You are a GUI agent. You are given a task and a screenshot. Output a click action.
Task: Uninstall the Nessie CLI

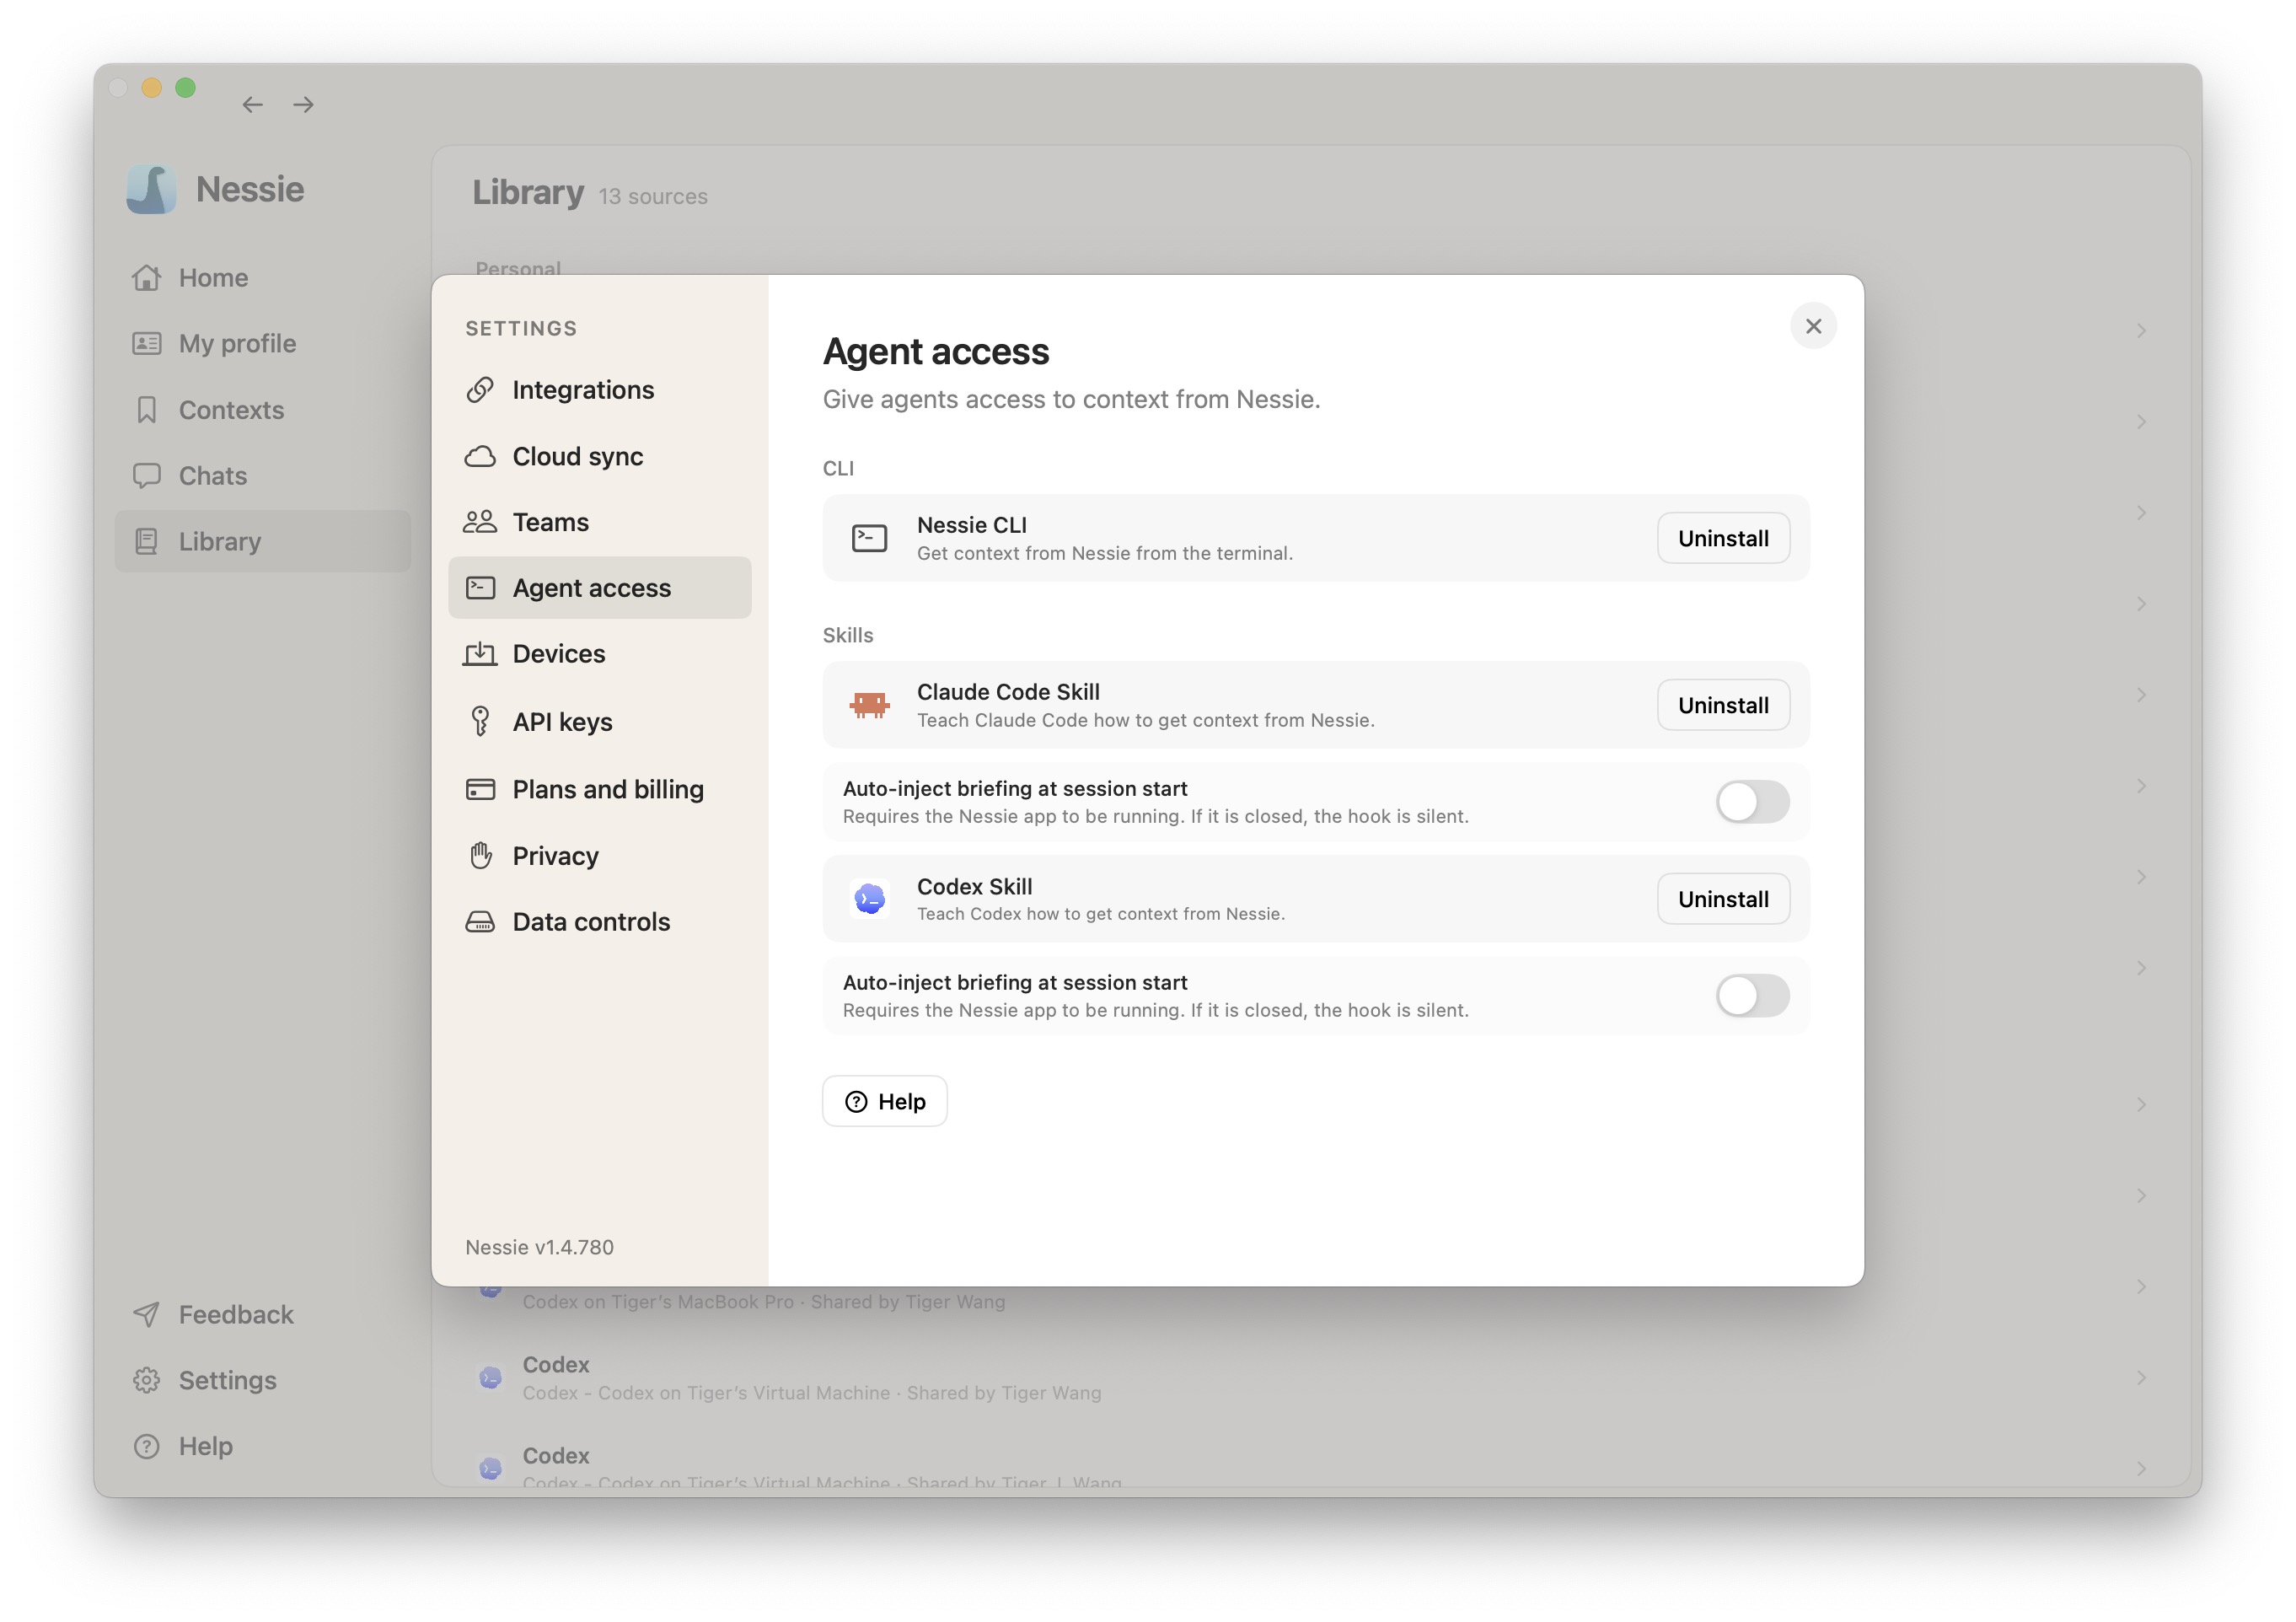1723,538
